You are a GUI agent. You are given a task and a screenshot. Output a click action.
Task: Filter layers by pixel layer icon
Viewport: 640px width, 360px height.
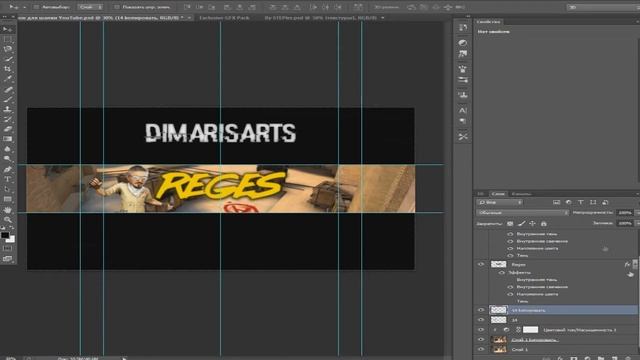[556, 202]
